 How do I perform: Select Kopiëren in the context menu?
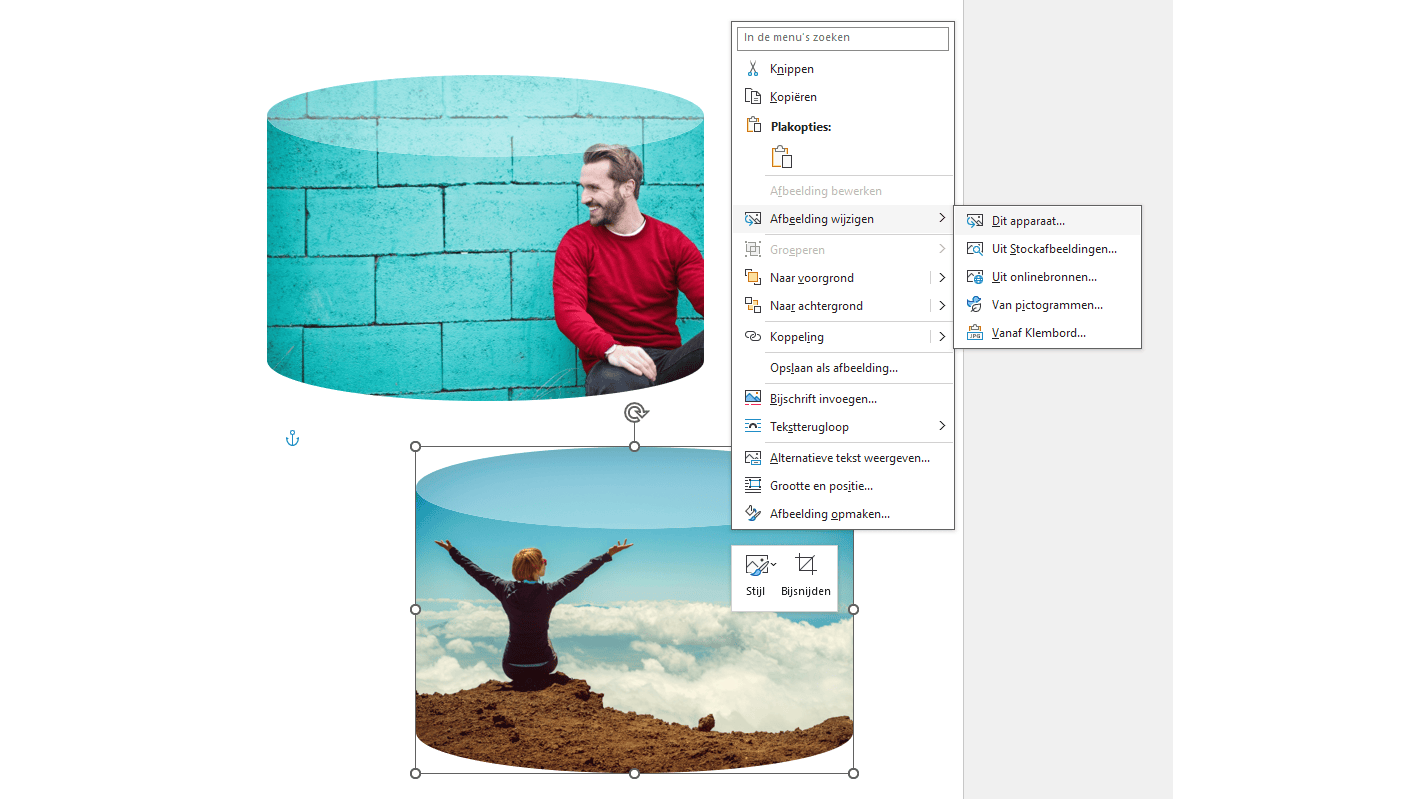(x=842, y=97)
